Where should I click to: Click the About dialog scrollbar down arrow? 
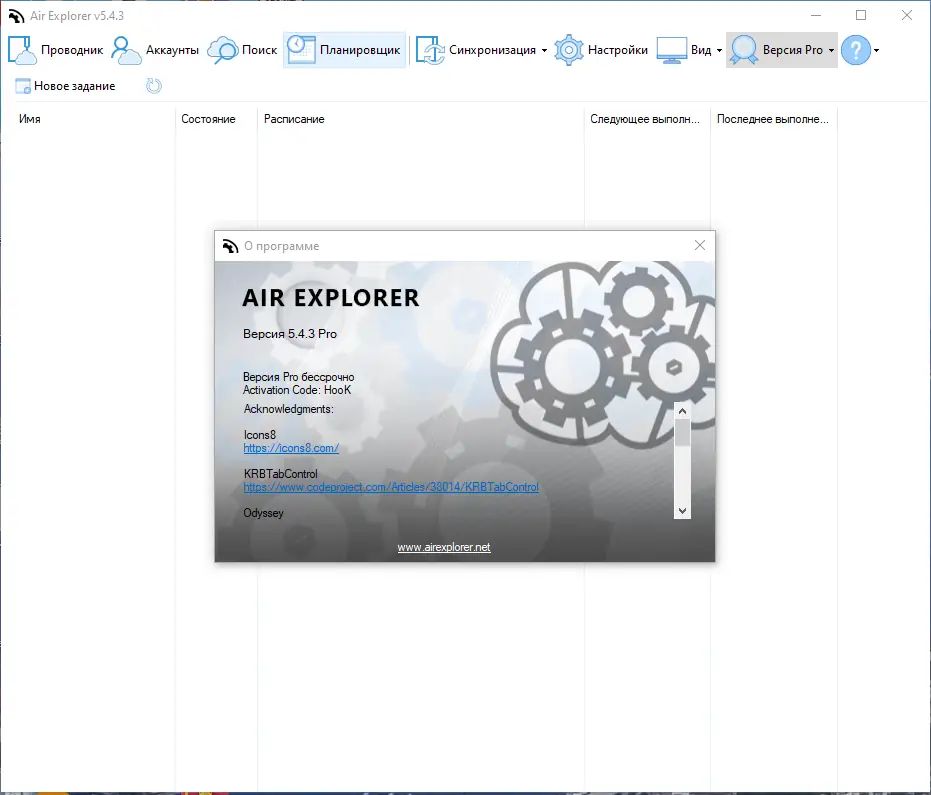(x=682, y=510)
